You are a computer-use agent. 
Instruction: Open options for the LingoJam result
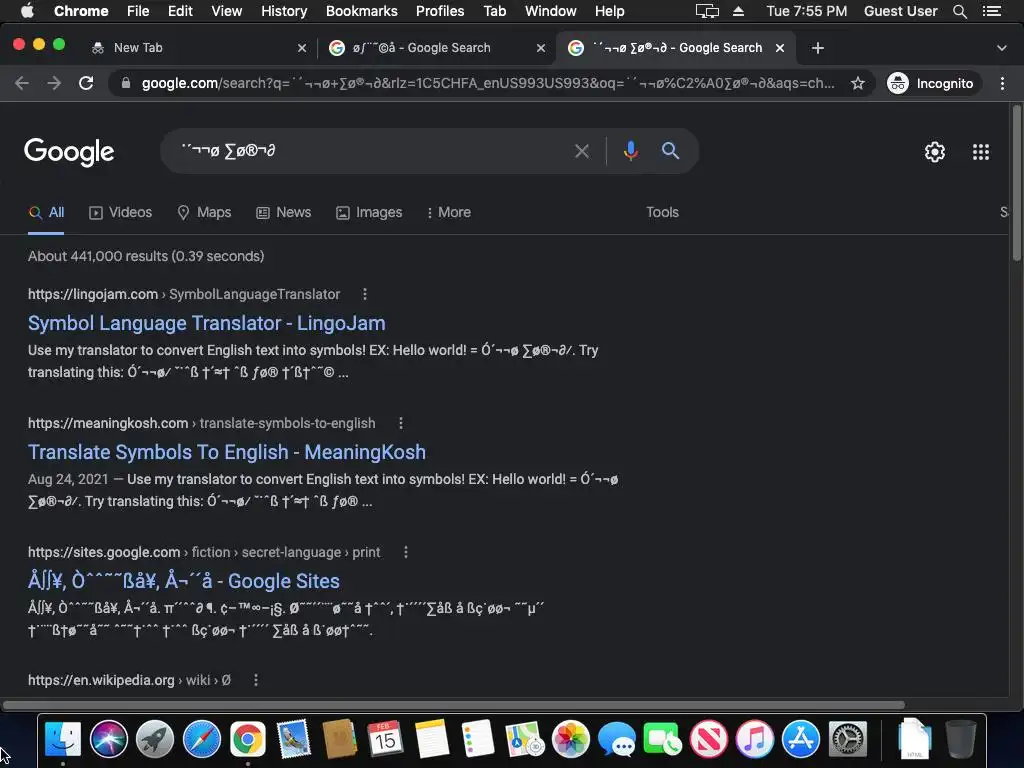[x=364, y=295]
